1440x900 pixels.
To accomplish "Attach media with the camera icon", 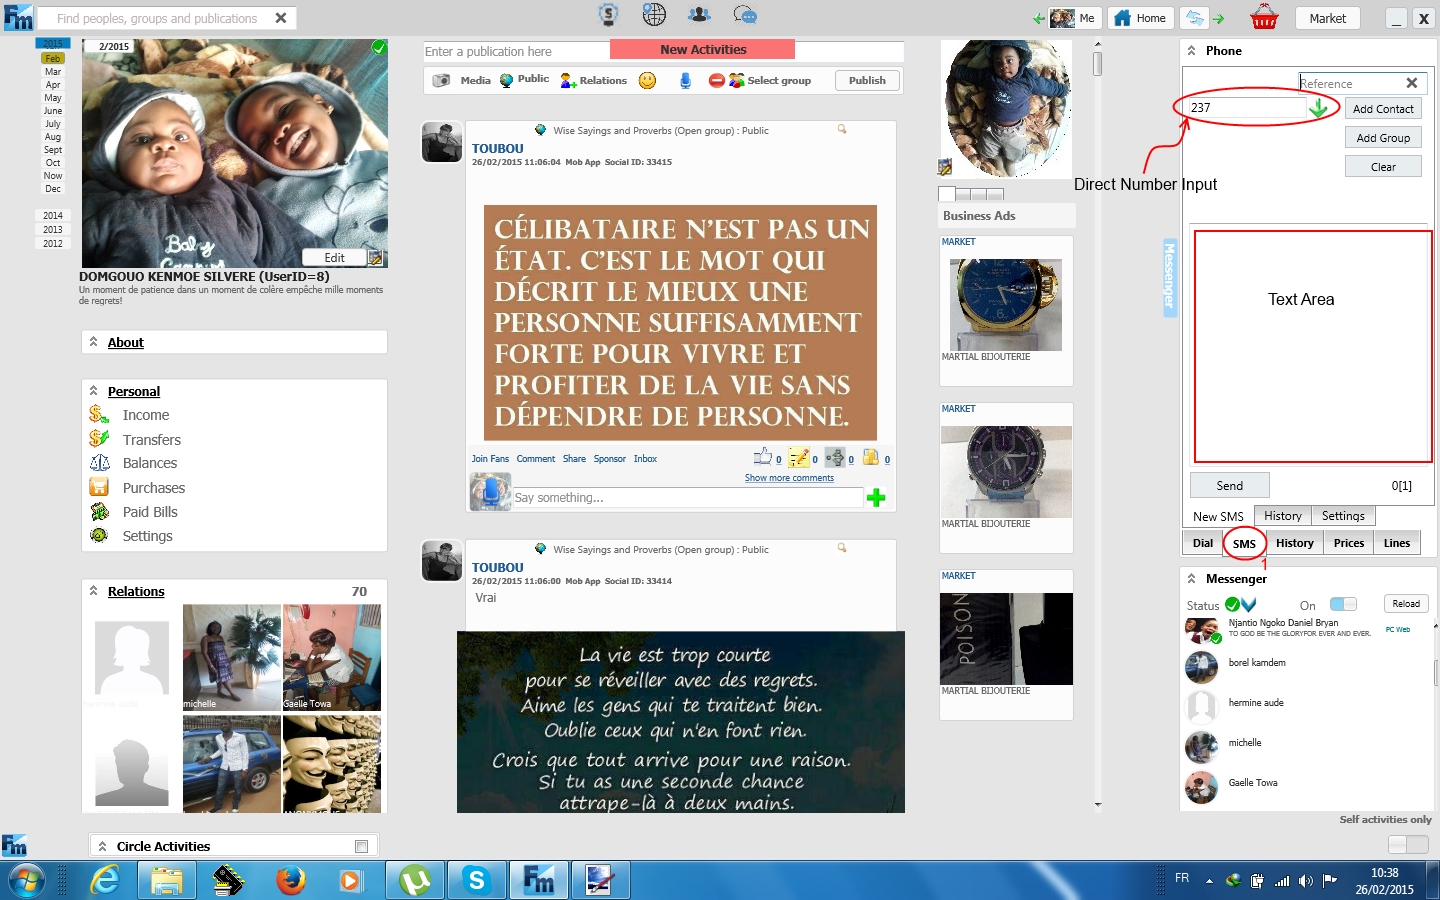I will 441,80.
